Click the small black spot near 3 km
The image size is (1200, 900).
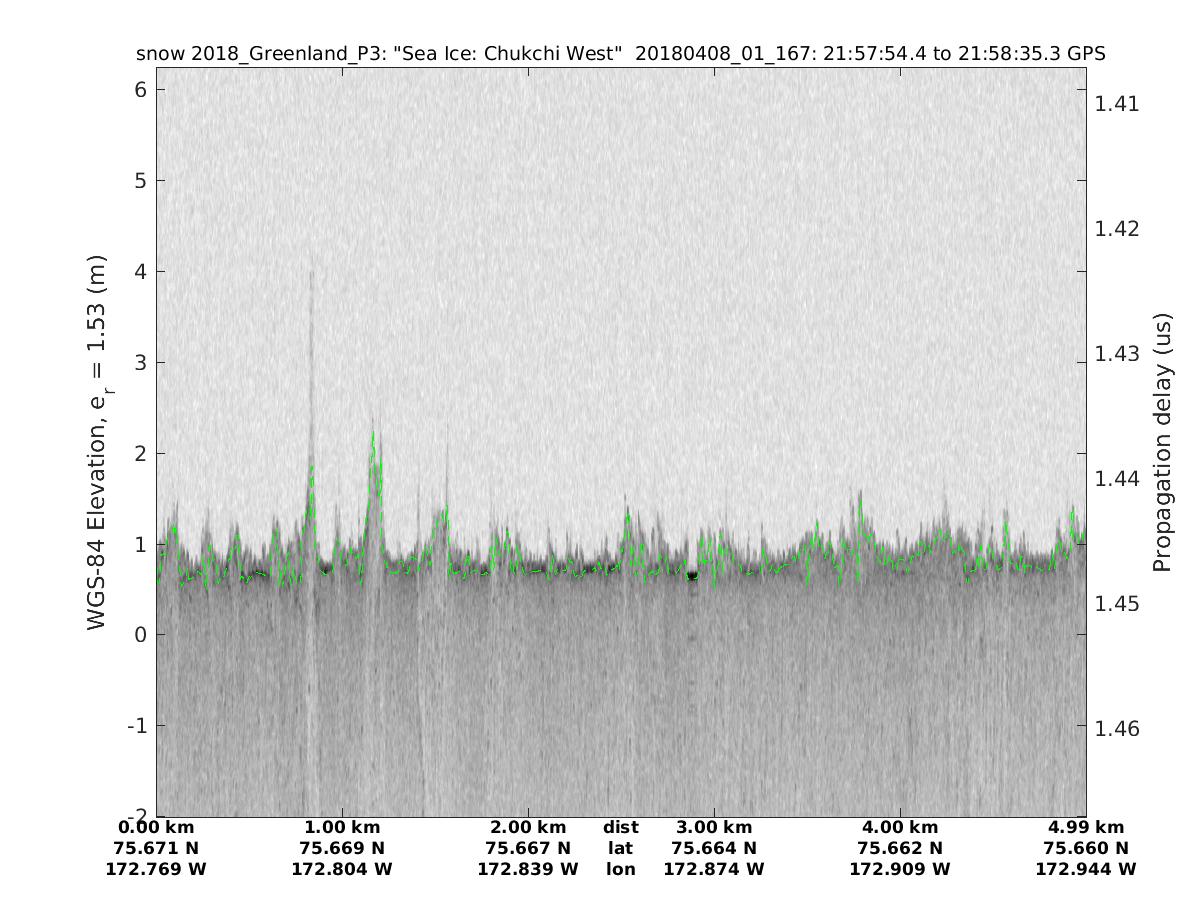click(691, 575)
